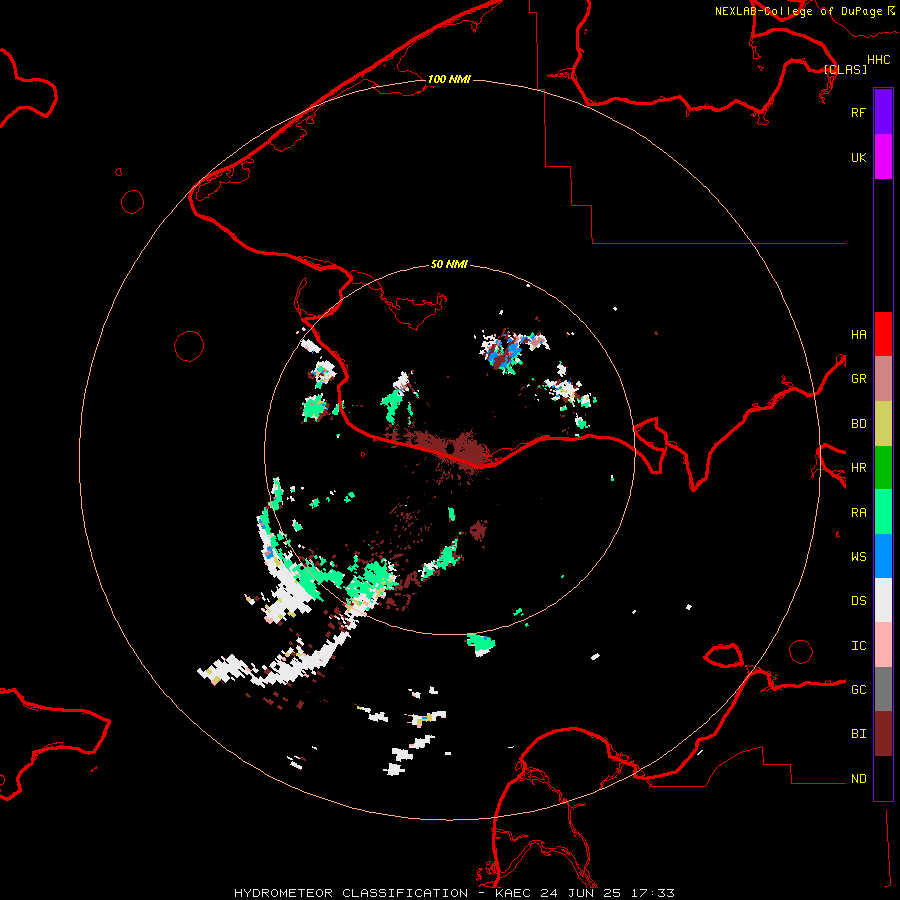Click the GC legend label
This screenshot has height=900, width=900.
(858, 689)
